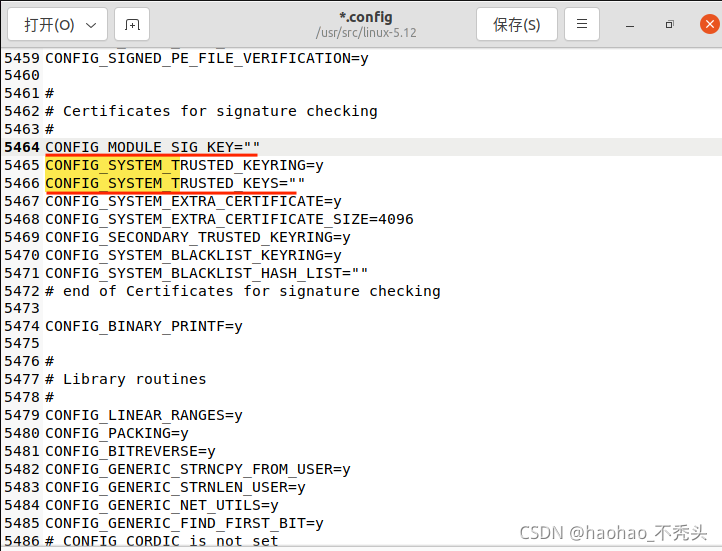Click the CONFIG_BITREVERSE=y line
Image resolution: width=722 pixels, height=551 pixels.
130,451
